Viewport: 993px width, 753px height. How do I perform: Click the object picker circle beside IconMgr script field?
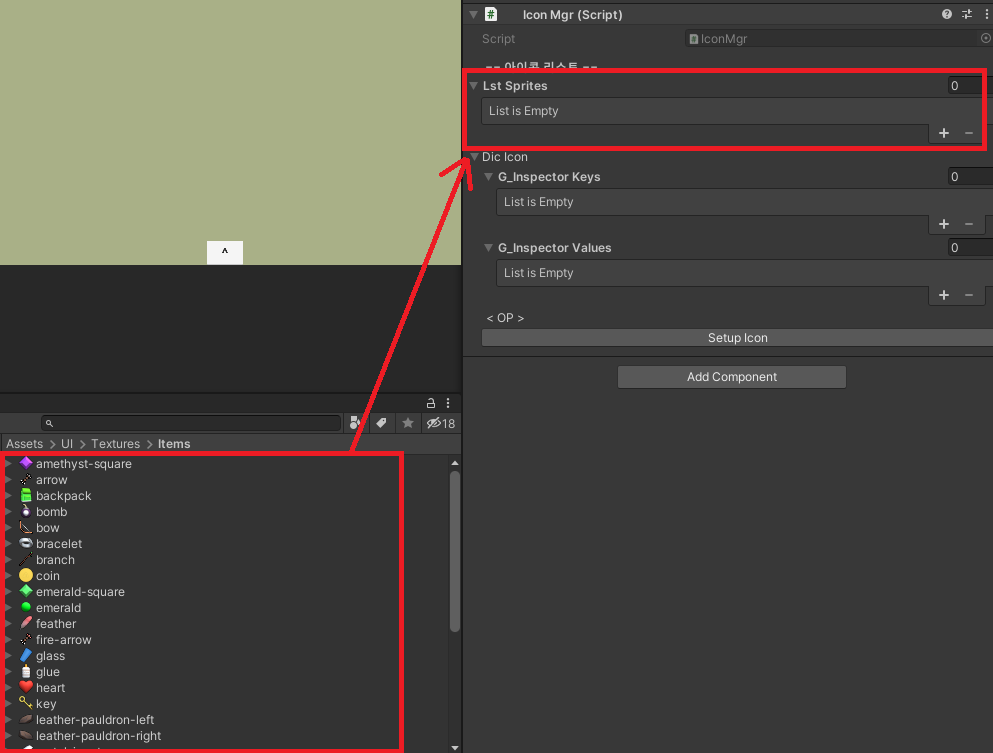pos(984,38)
